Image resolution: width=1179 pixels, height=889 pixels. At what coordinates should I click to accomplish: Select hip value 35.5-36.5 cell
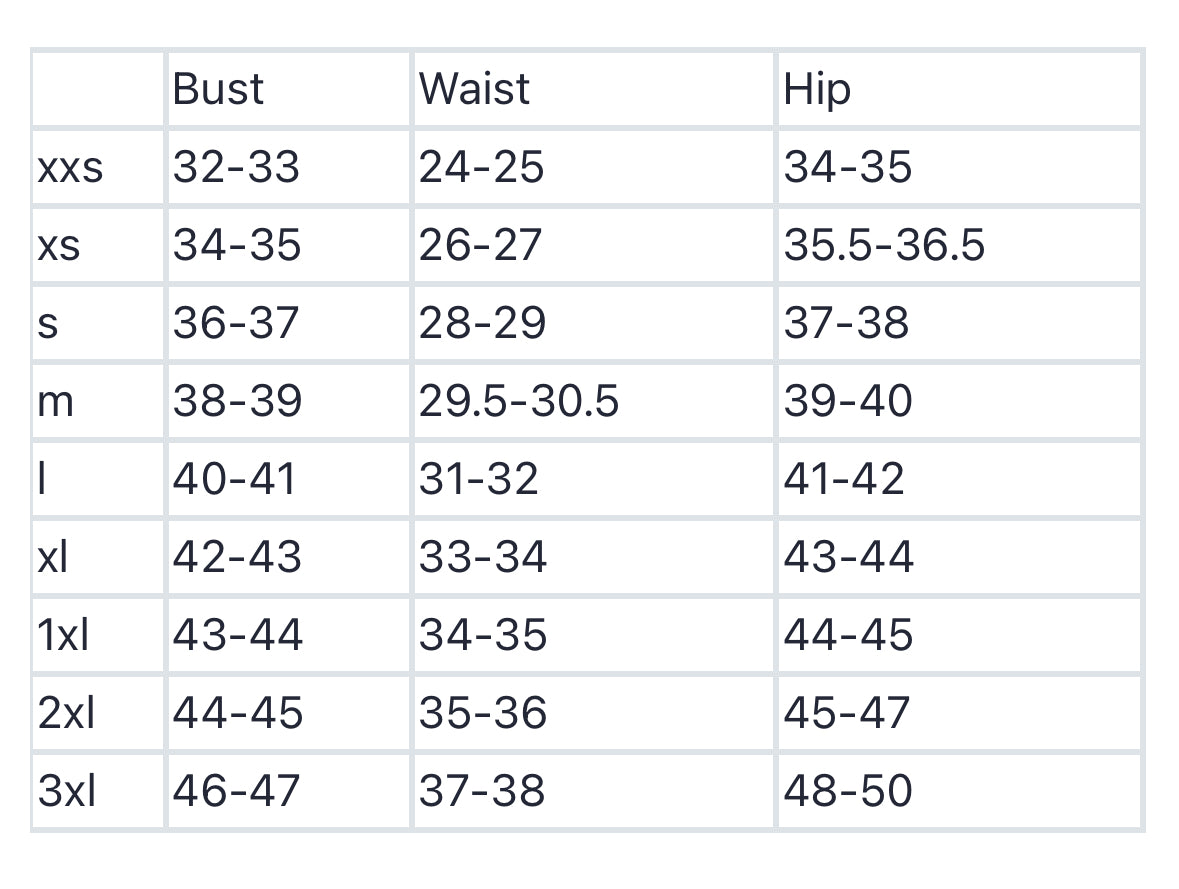tap(884, 245)
